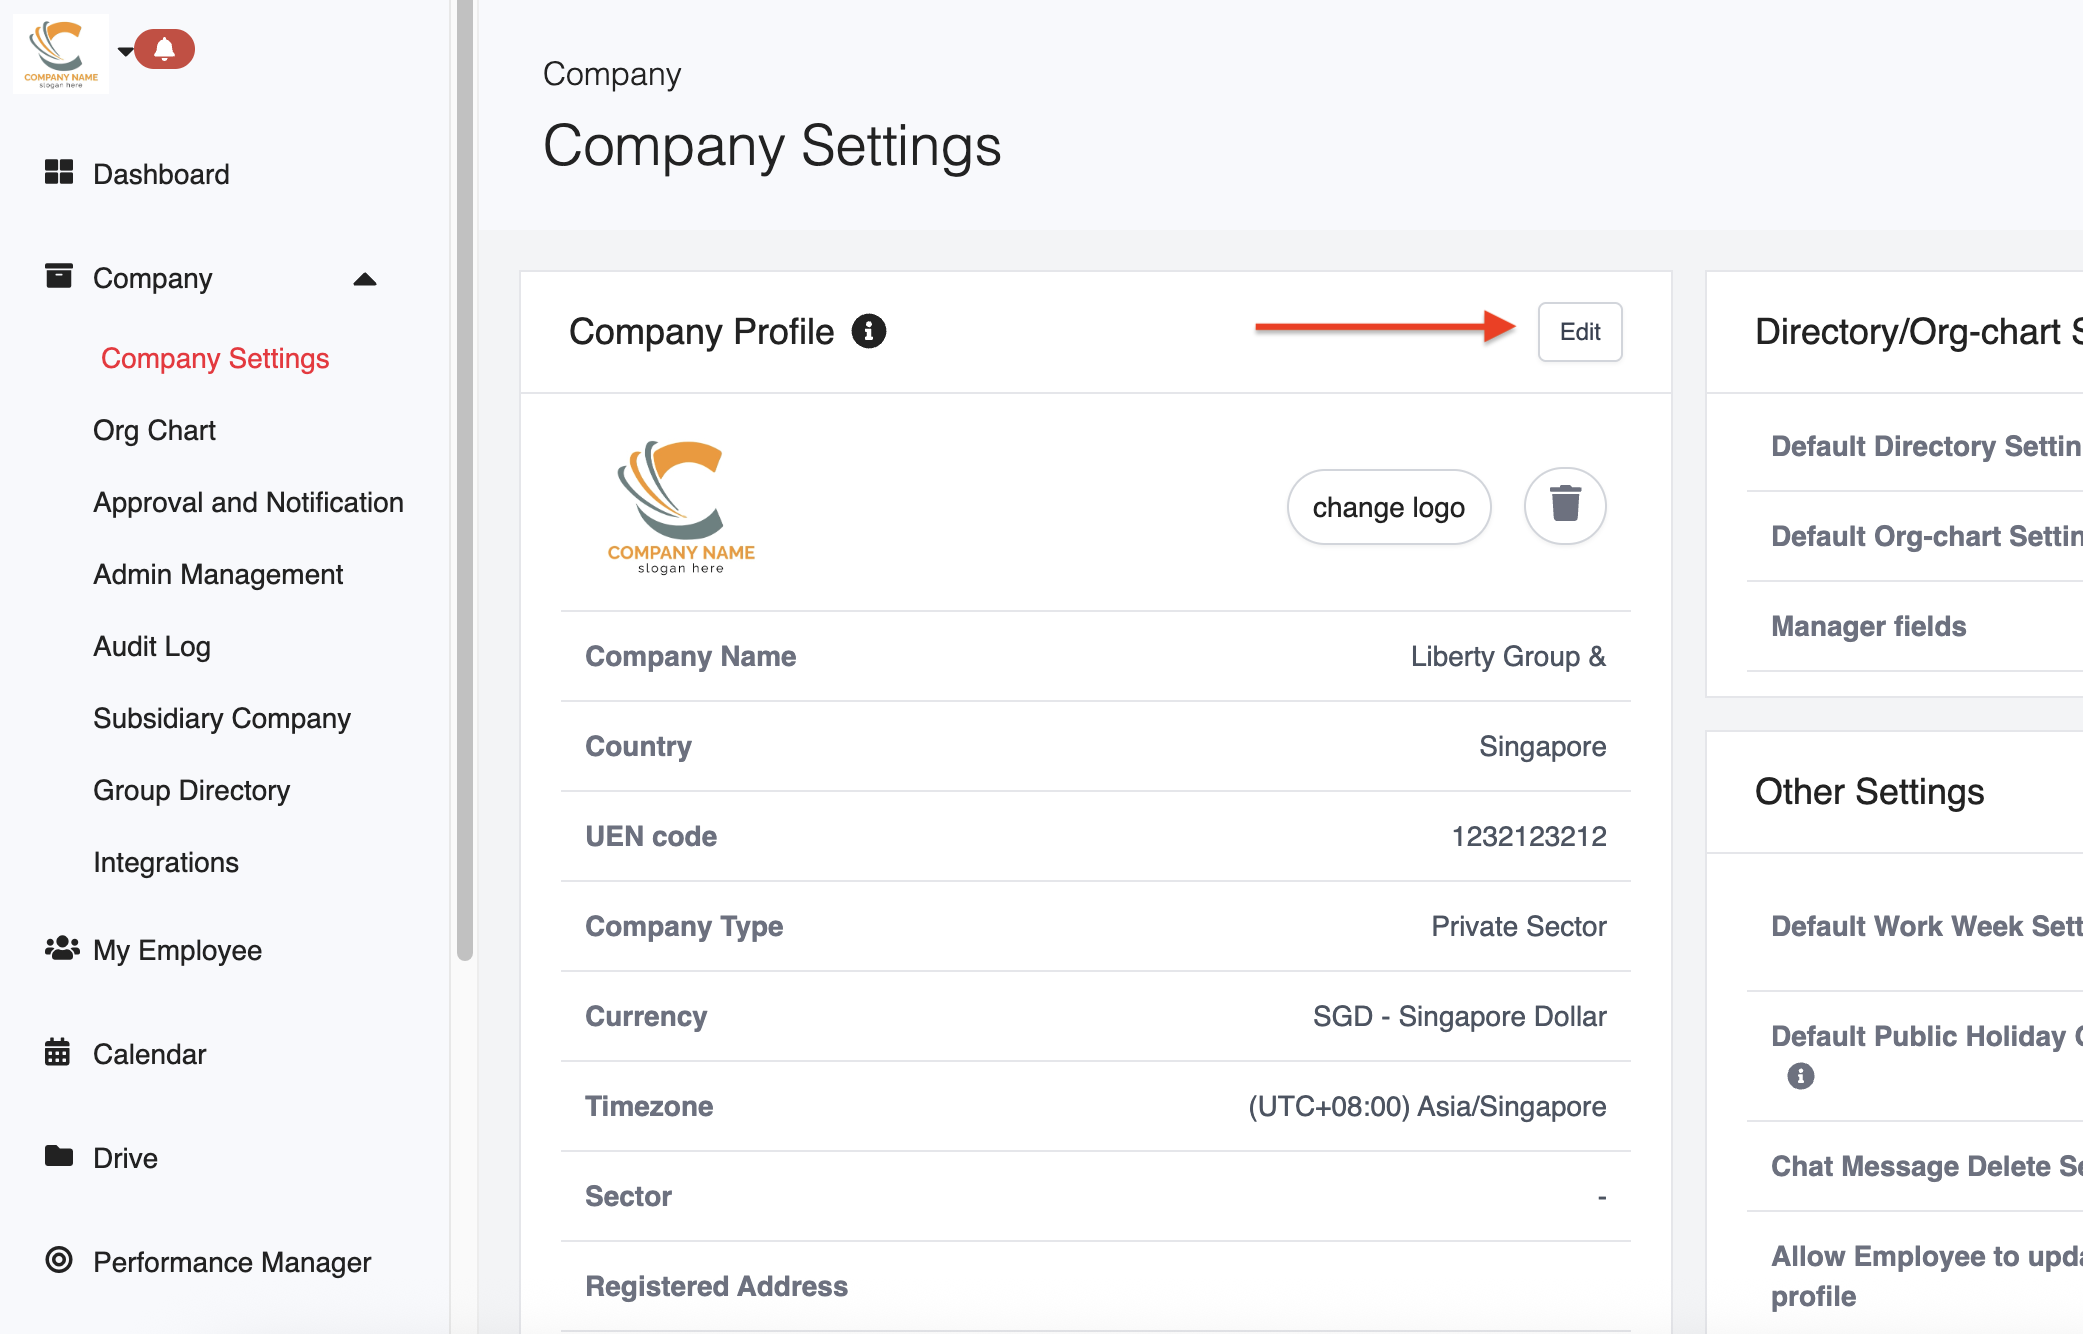Collapse the Company menu with the caret arrow
This screenshot has width=2083, height=1334.
[x=365, y=279]
